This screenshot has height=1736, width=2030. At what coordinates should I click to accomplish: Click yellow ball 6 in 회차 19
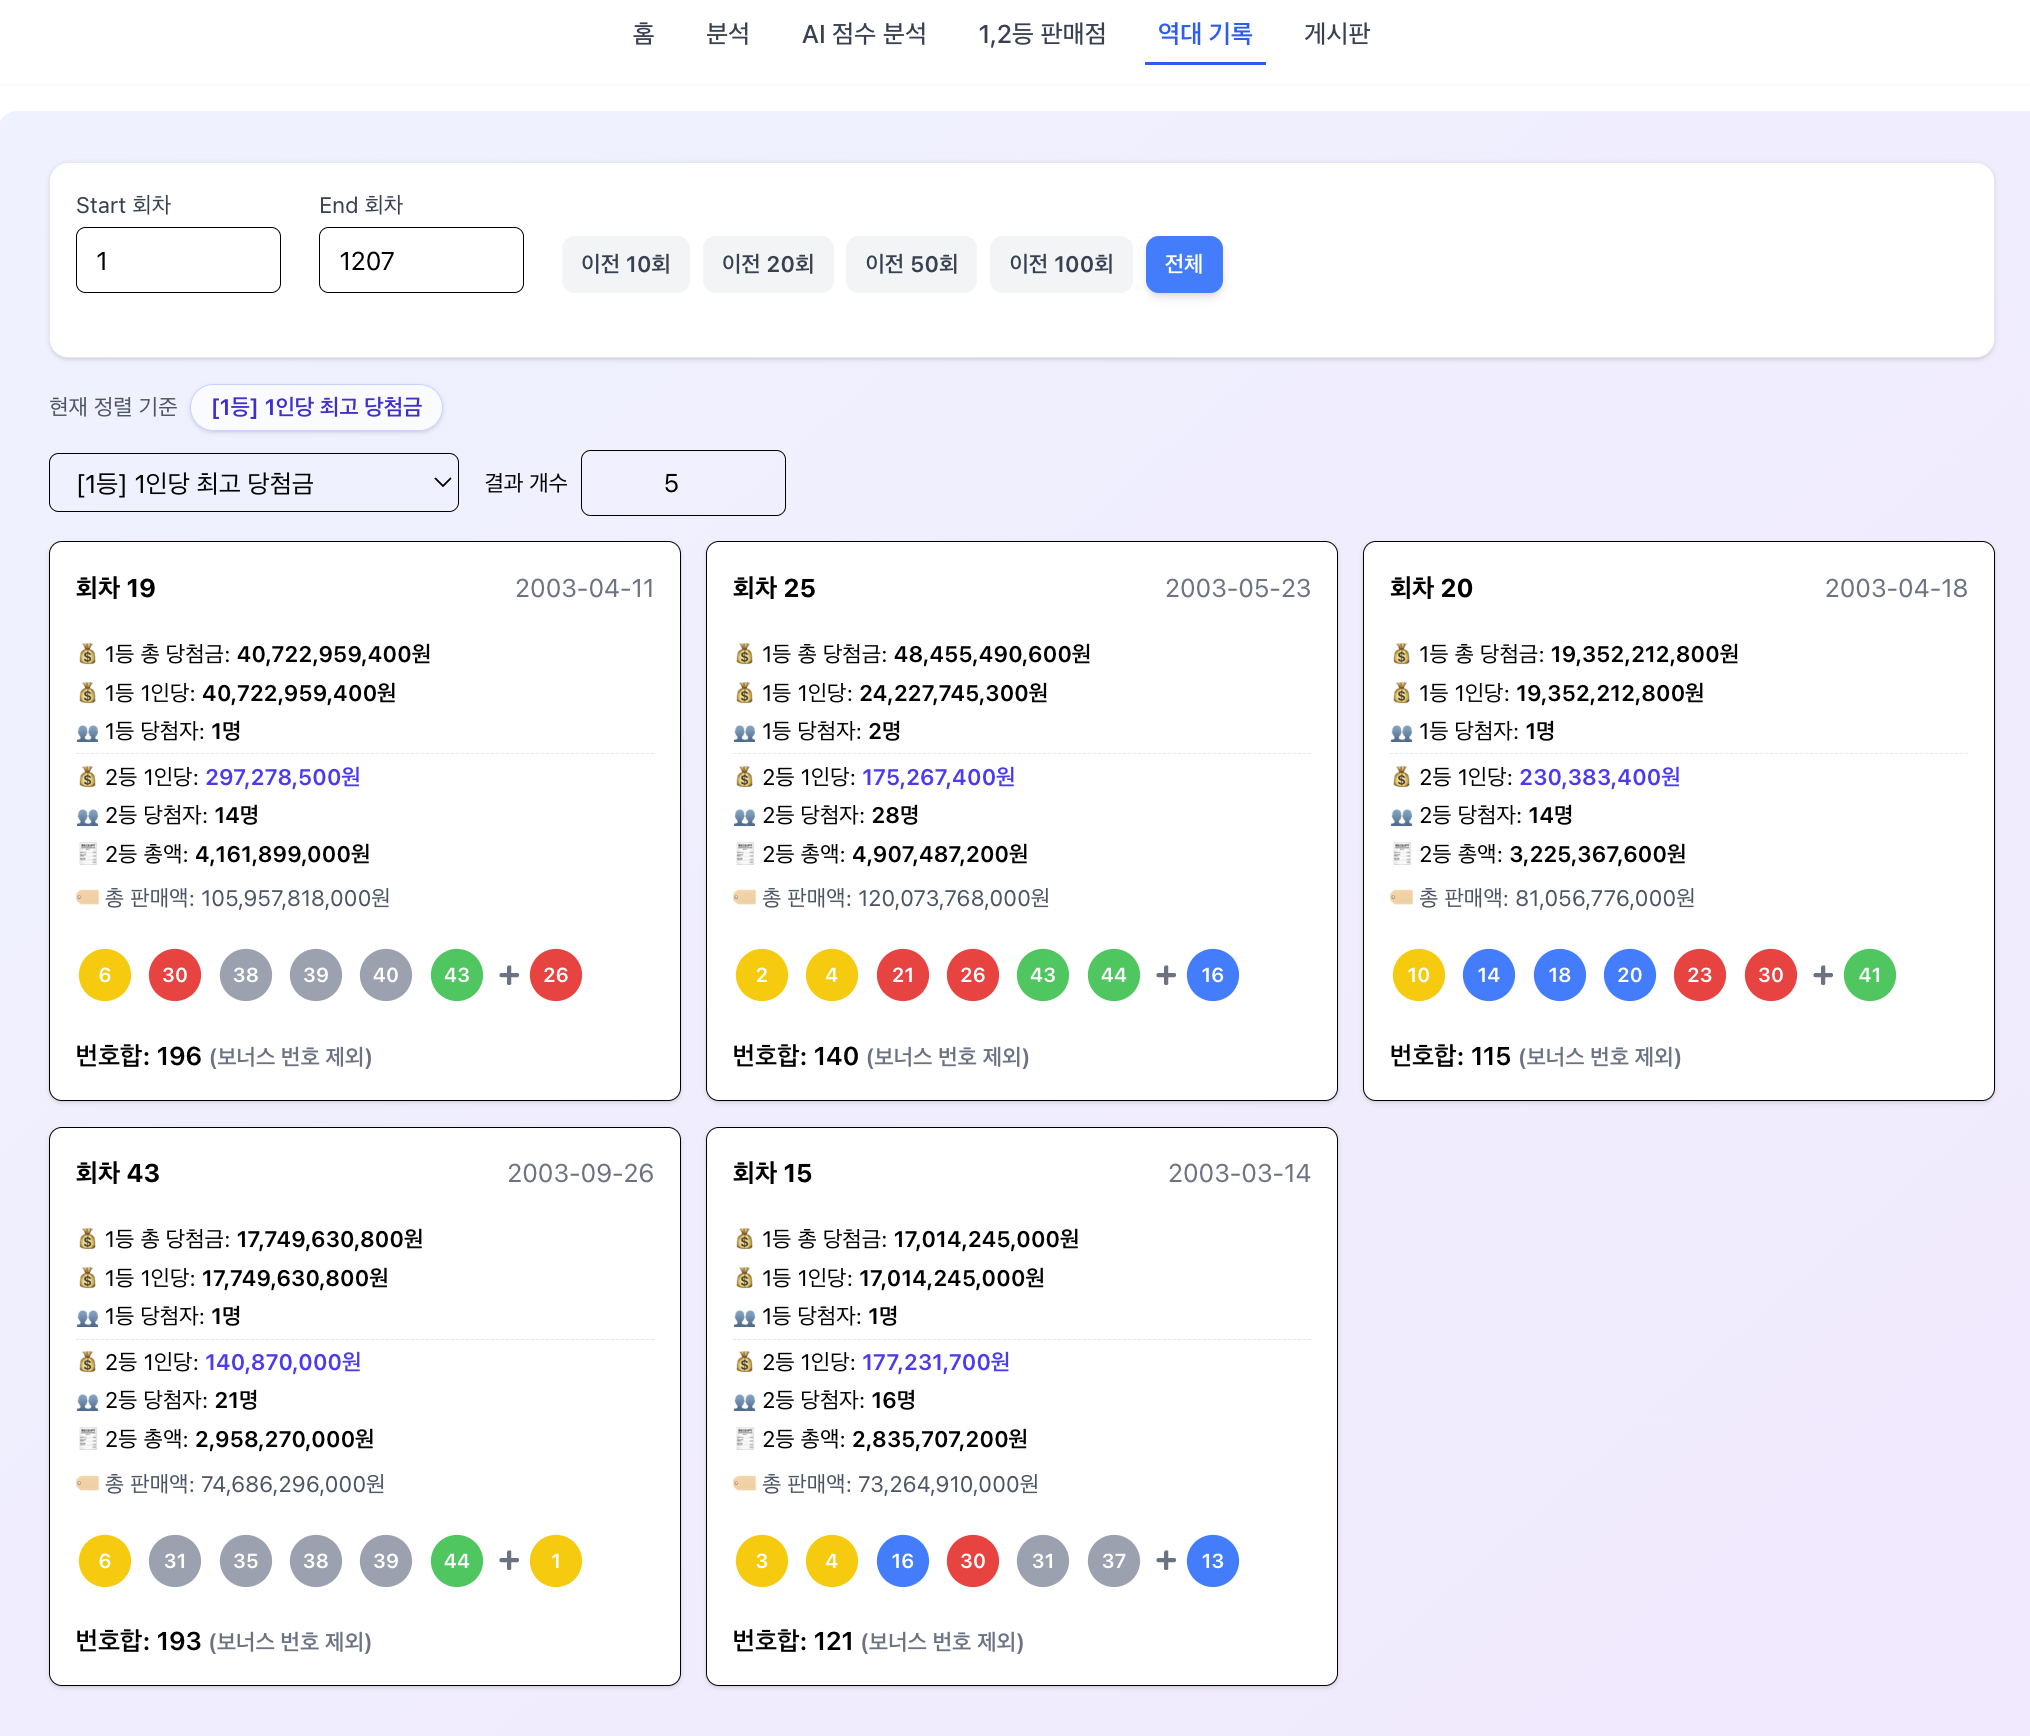pos(105,975)
